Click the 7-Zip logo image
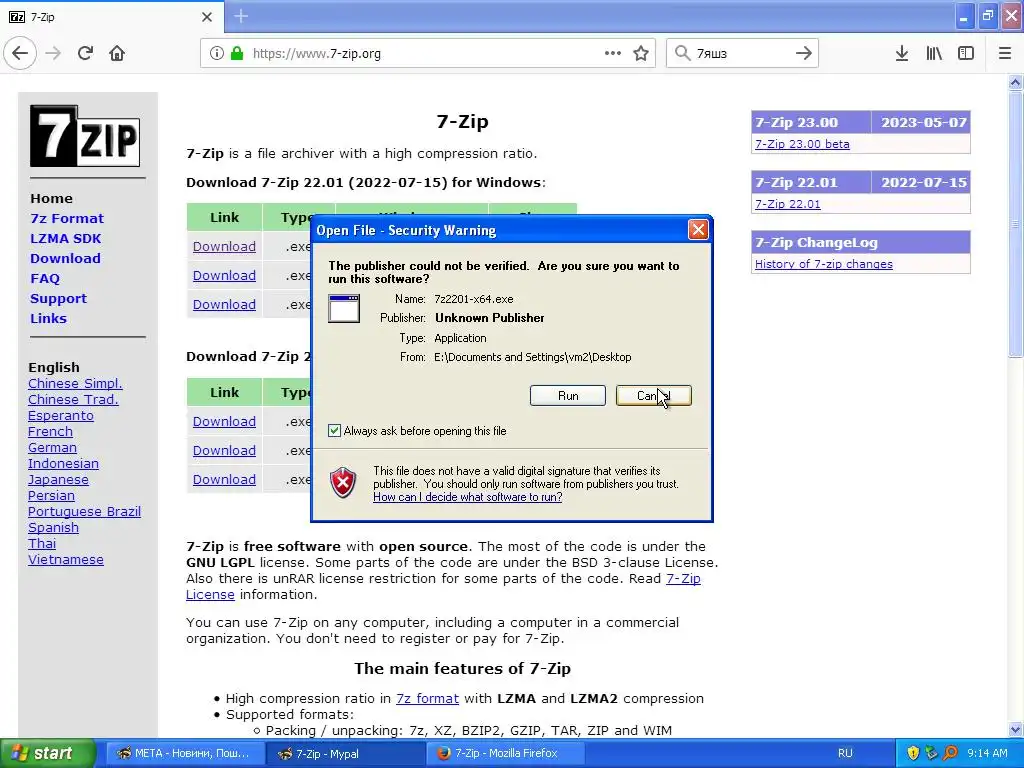This screenshot has height=768, width=1024. (85, 136)
